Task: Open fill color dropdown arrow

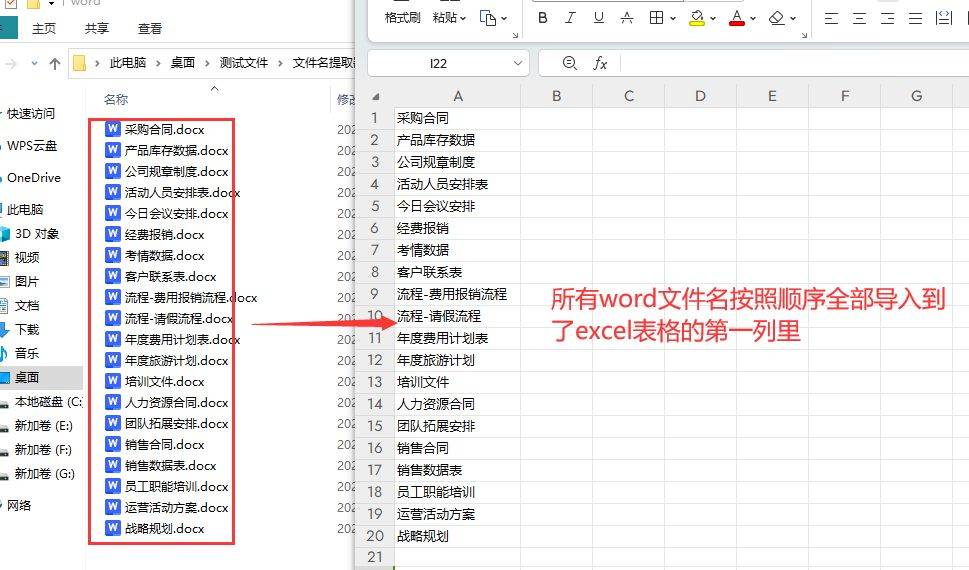Action: click(713, 19)
